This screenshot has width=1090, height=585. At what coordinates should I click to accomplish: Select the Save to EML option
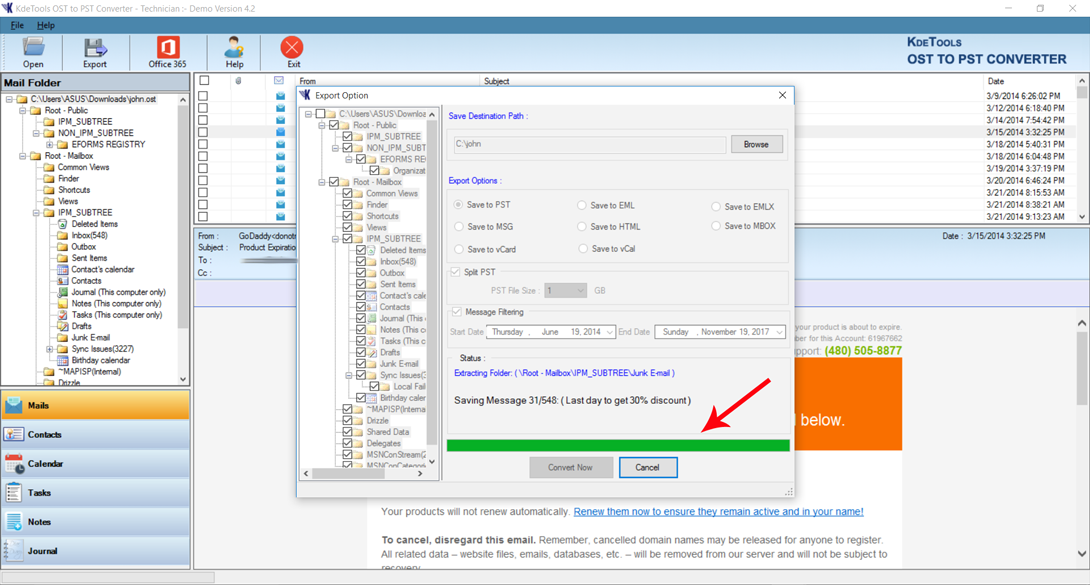tap(582, 206)
